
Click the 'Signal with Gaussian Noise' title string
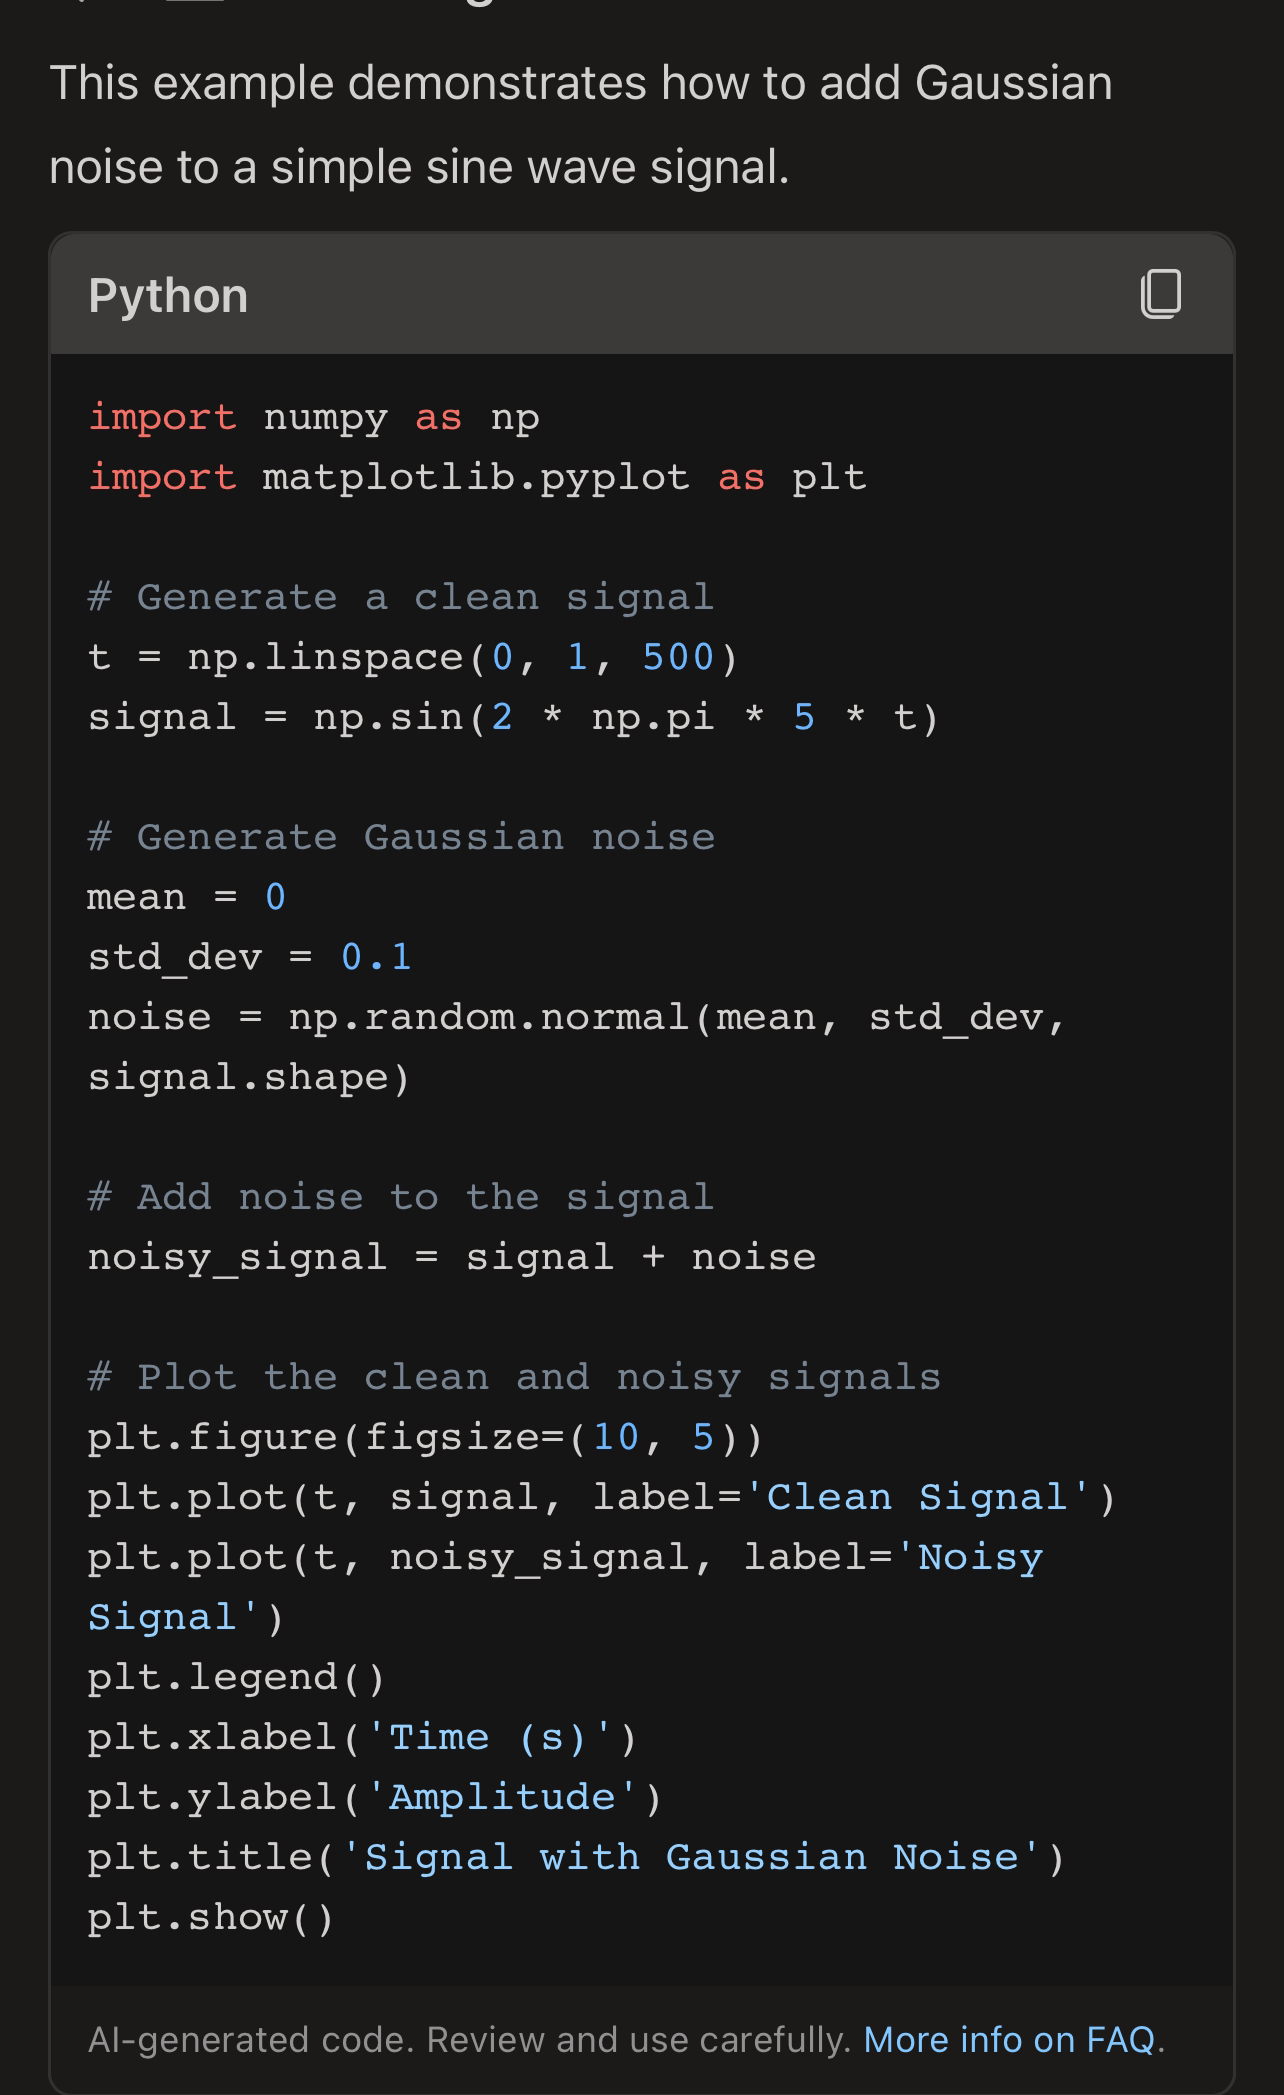tap(691, 1857)
